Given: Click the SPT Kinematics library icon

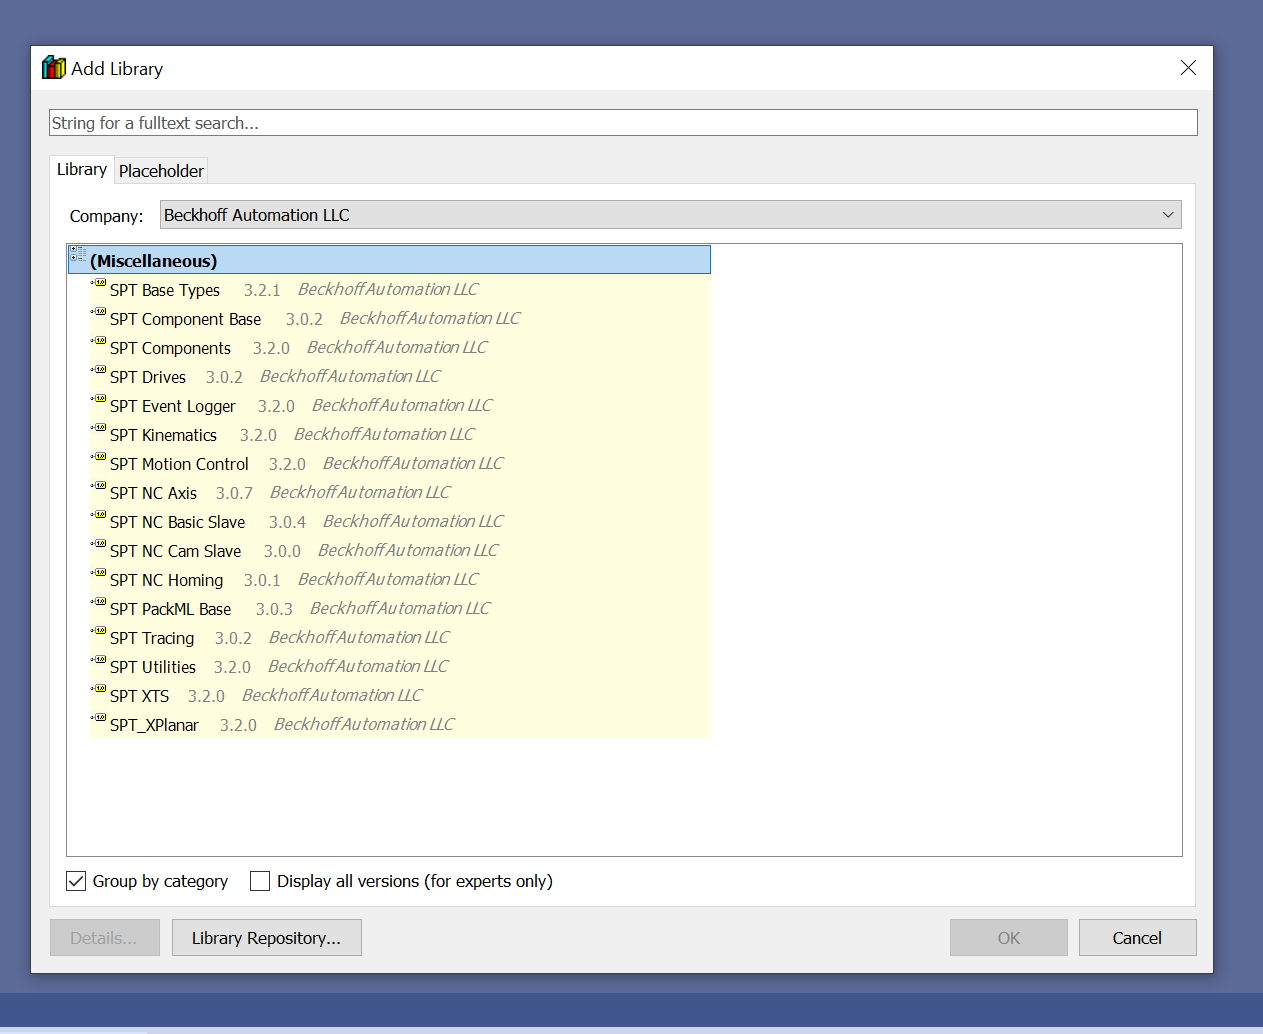Looking at the screenshot, I should point(99,429).
